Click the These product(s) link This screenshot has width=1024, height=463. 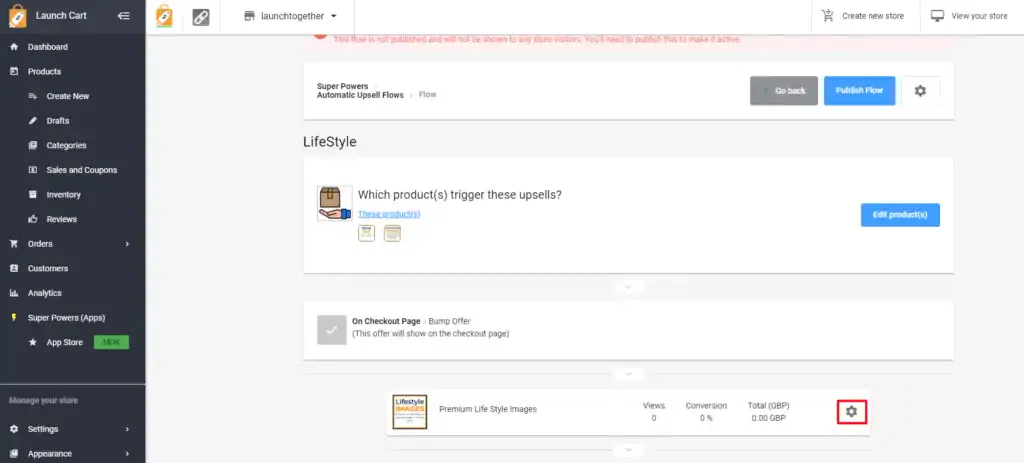[x=389, y=214]
